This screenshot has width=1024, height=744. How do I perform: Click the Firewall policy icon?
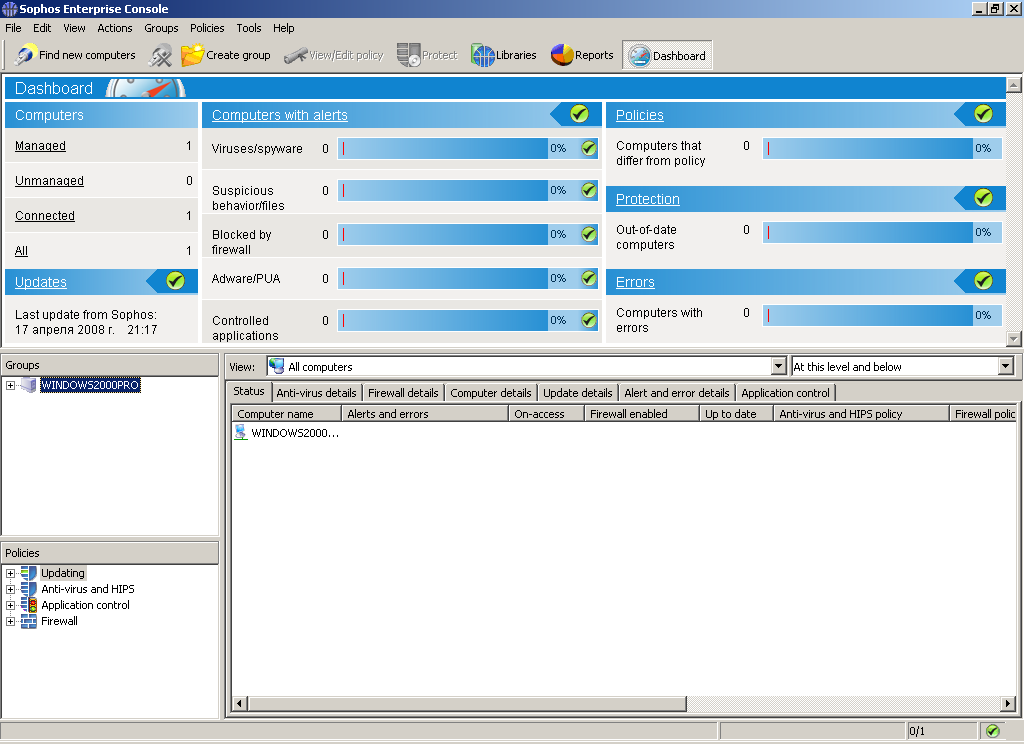coord(29,621)
